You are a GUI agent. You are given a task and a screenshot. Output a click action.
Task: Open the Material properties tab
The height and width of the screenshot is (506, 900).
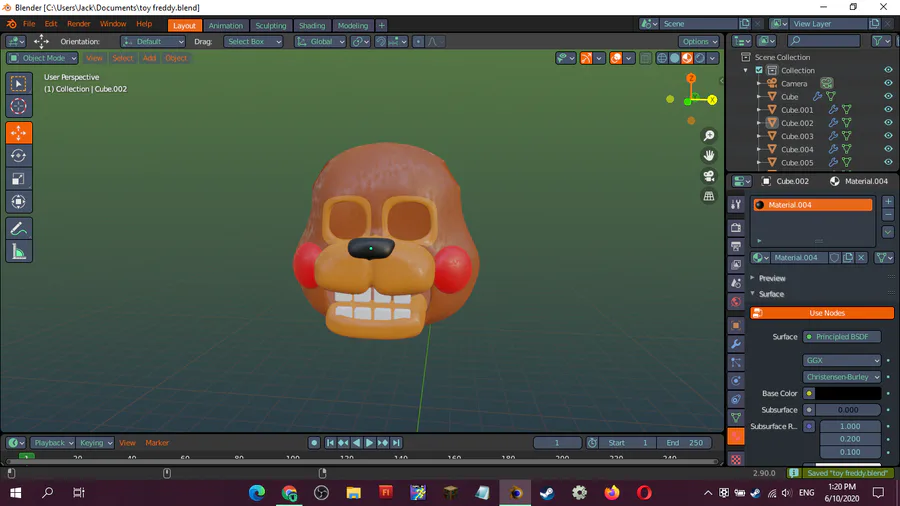tap(736, 436)
